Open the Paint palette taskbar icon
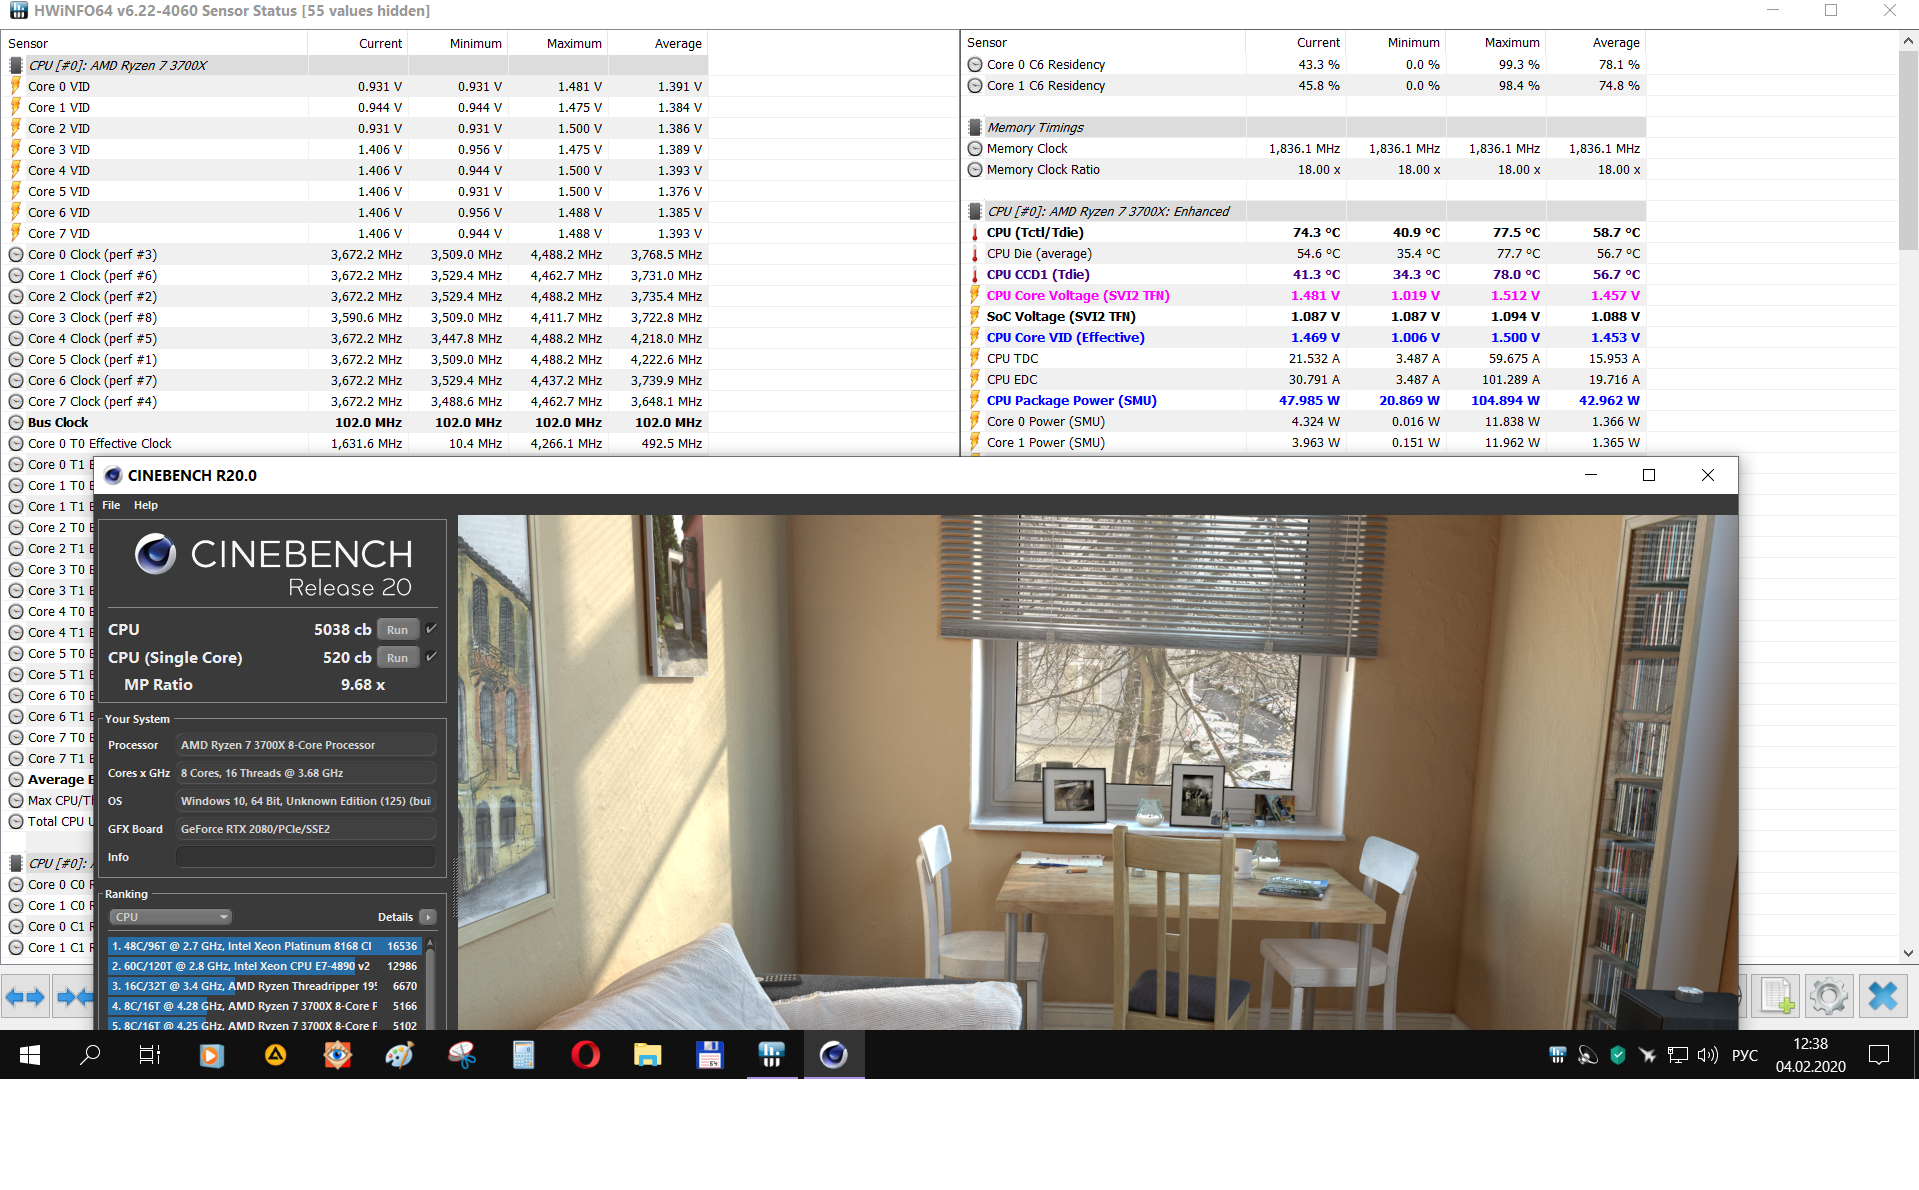 pyautogui.click(x=400, y=1055)
